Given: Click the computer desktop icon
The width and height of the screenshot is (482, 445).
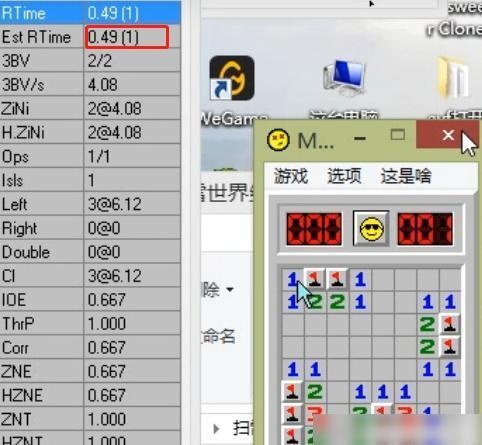Looking at the screenshot, I should click(345, 77).
